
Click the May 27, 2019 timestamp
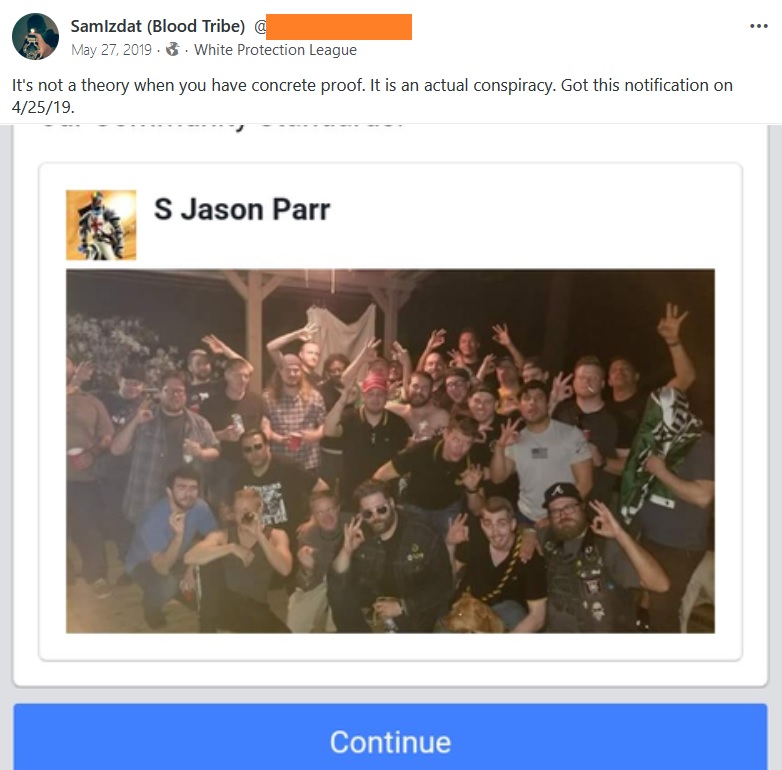click(111, 50)
